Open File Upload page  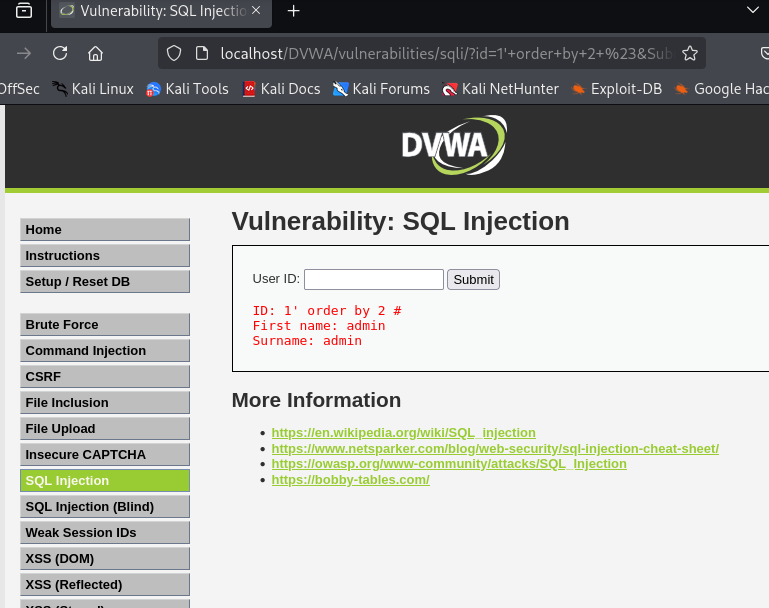(105, 429)
